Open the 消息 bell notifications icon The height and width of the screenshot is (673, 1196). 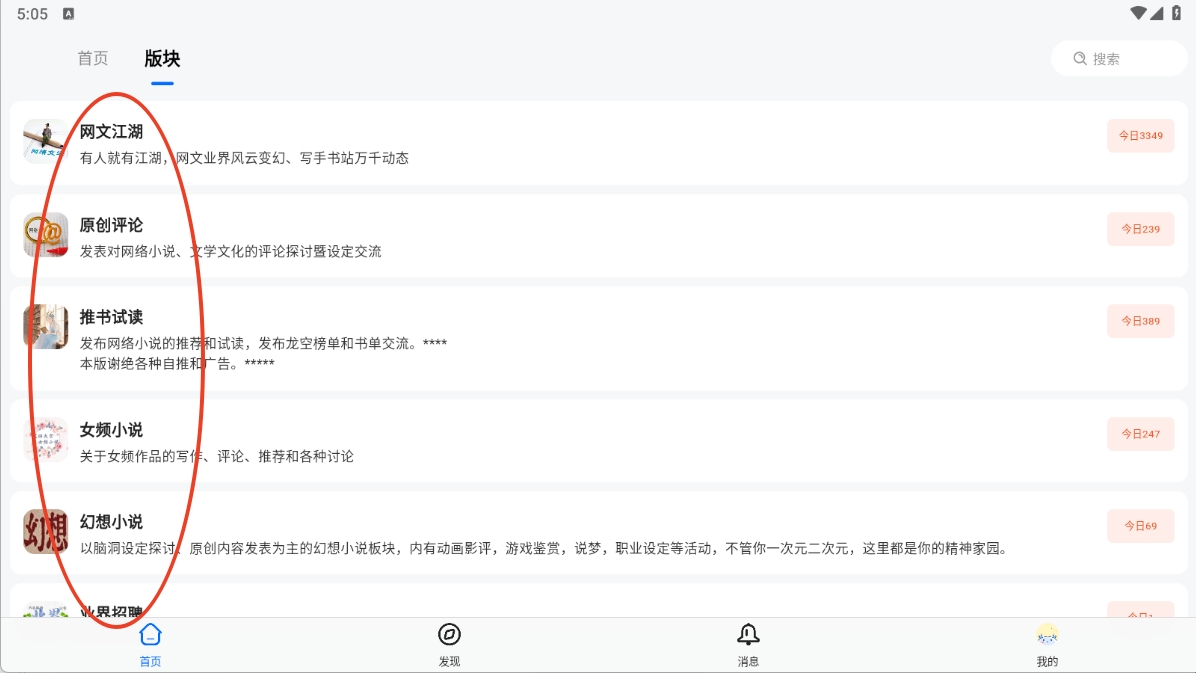[x=748, y=635]
